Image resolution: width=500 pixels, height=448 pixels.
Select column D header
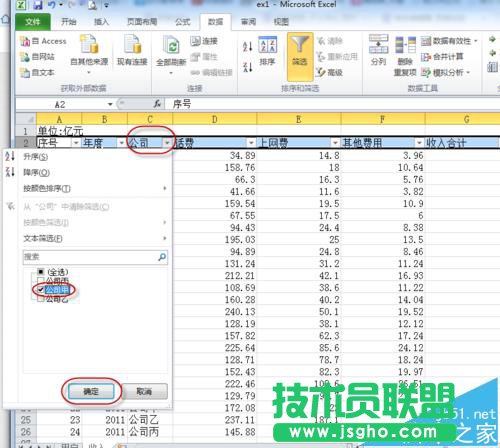tap(215, 119)
